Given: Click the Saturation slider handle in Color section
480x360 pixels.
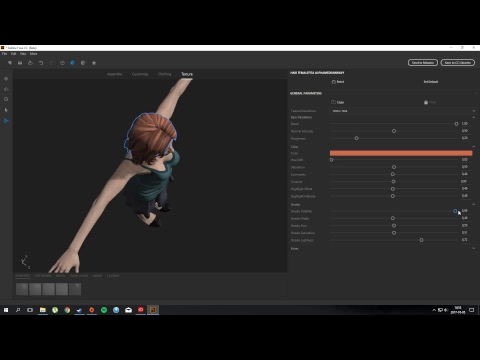Looking at the screenshot, I should [394, 167].
